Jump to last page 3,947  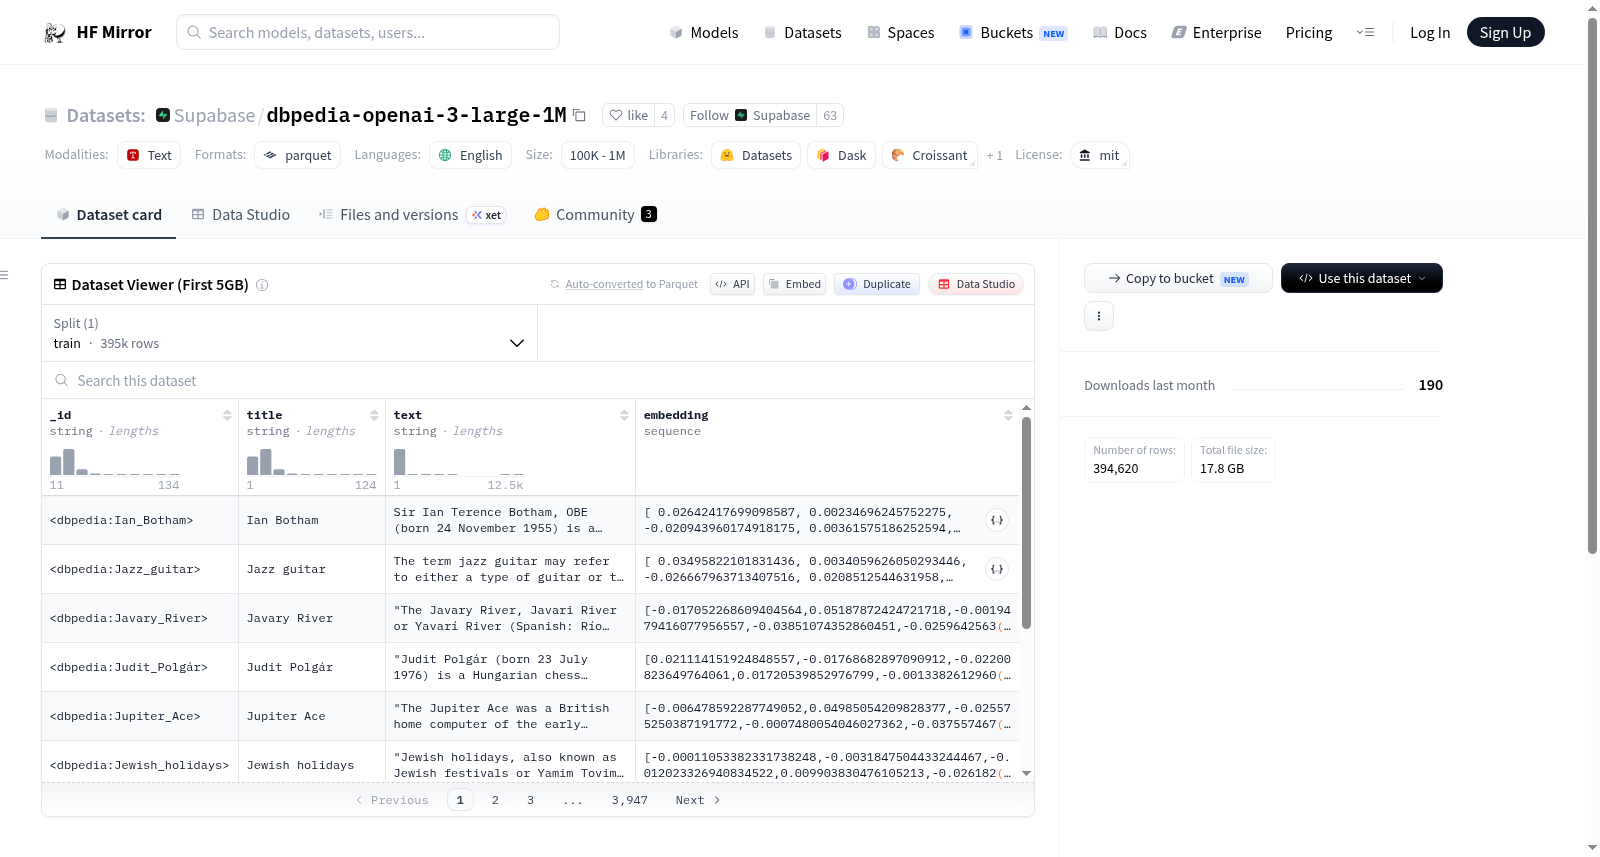tap(630, 800)
